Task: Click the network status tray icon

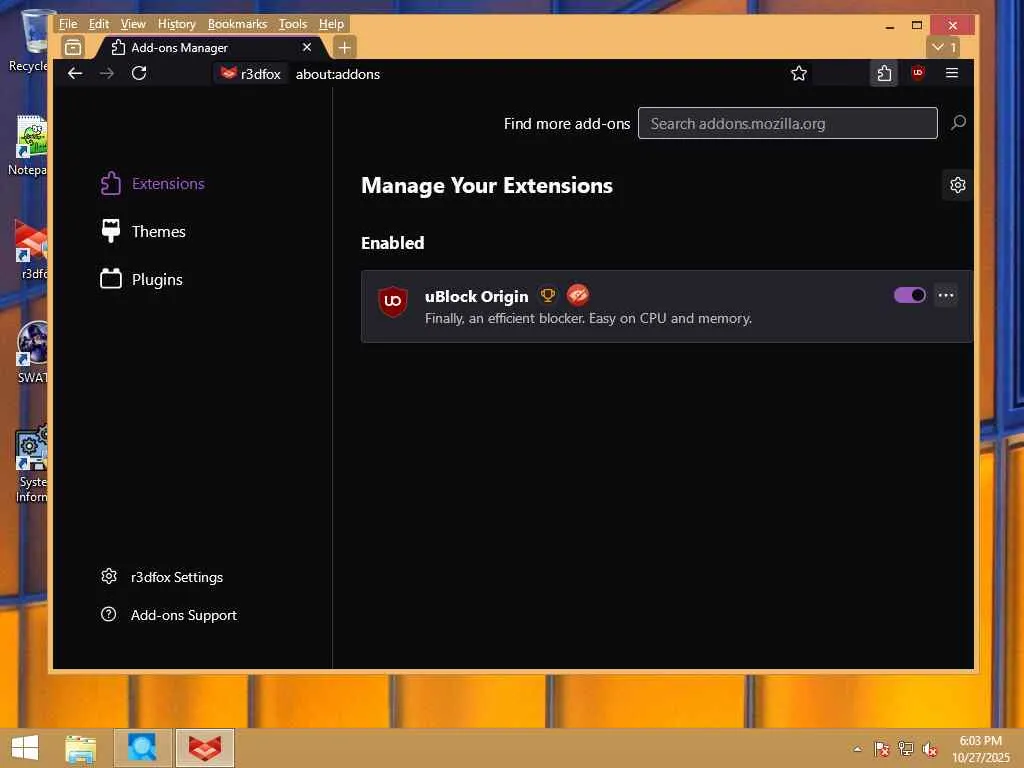Action: pyautogui.click(x=905, y=749)
